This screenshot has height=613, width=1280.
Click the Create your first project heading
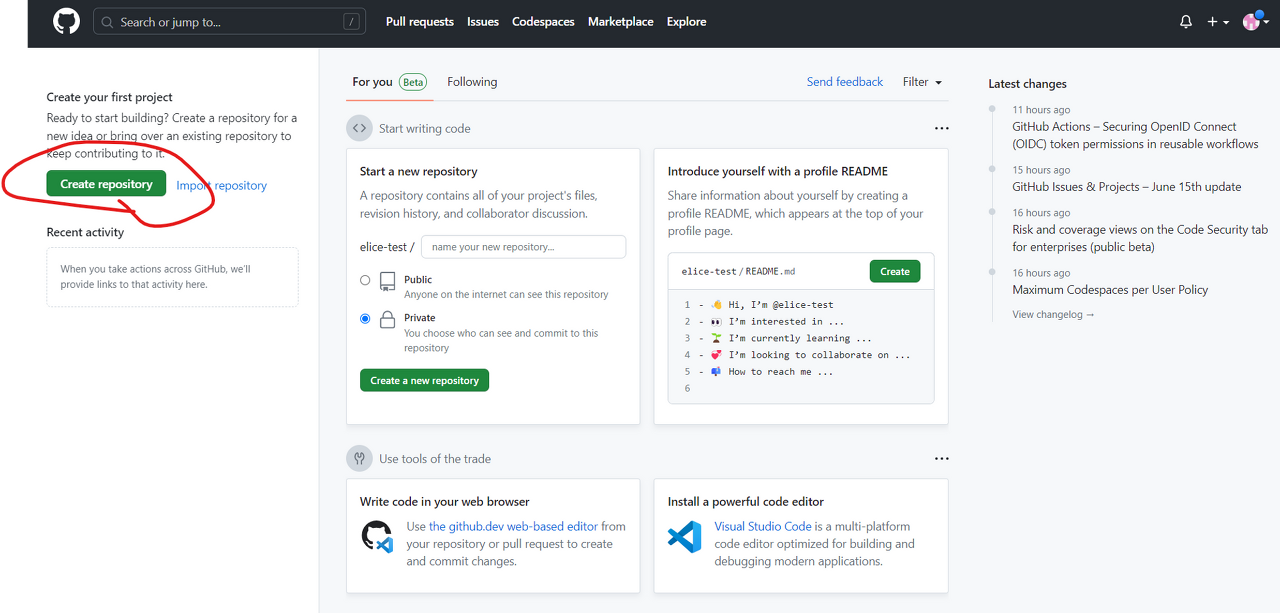[x=109, y=97]
